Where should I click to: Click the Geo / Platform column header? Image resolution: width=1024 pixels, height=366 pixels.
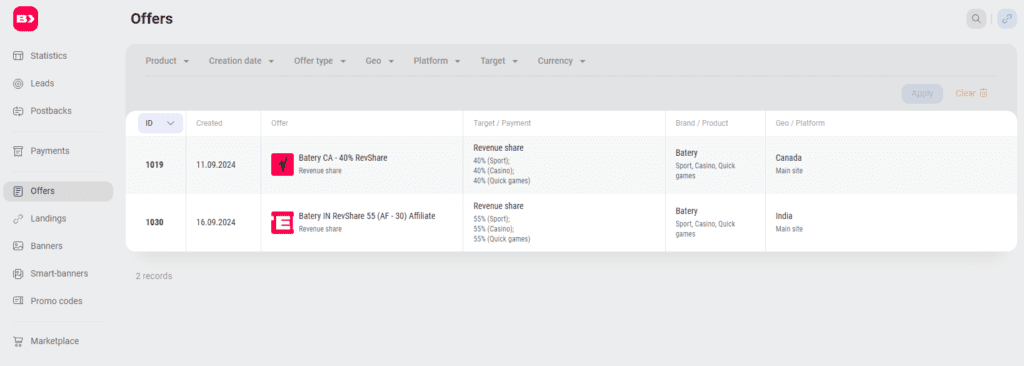point(800,123)
